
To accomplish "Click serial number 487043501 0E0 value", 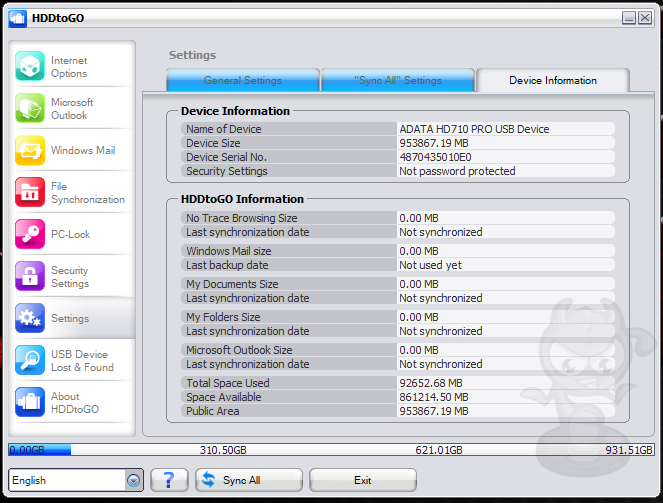I will 436,157.
